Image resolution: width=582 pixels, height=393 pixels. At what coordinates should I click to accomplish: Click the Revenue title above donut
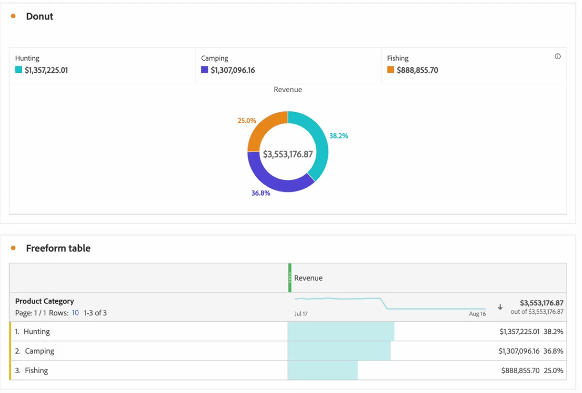click(x=288, y=89)
